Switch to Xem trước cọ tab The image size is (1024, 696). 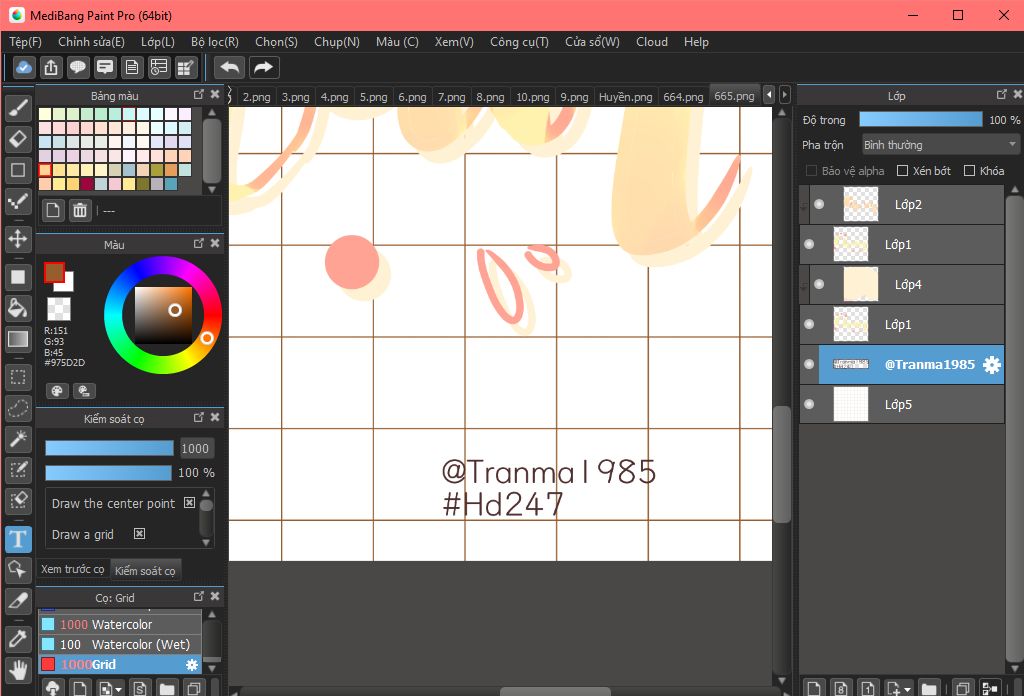click(72, 569)
